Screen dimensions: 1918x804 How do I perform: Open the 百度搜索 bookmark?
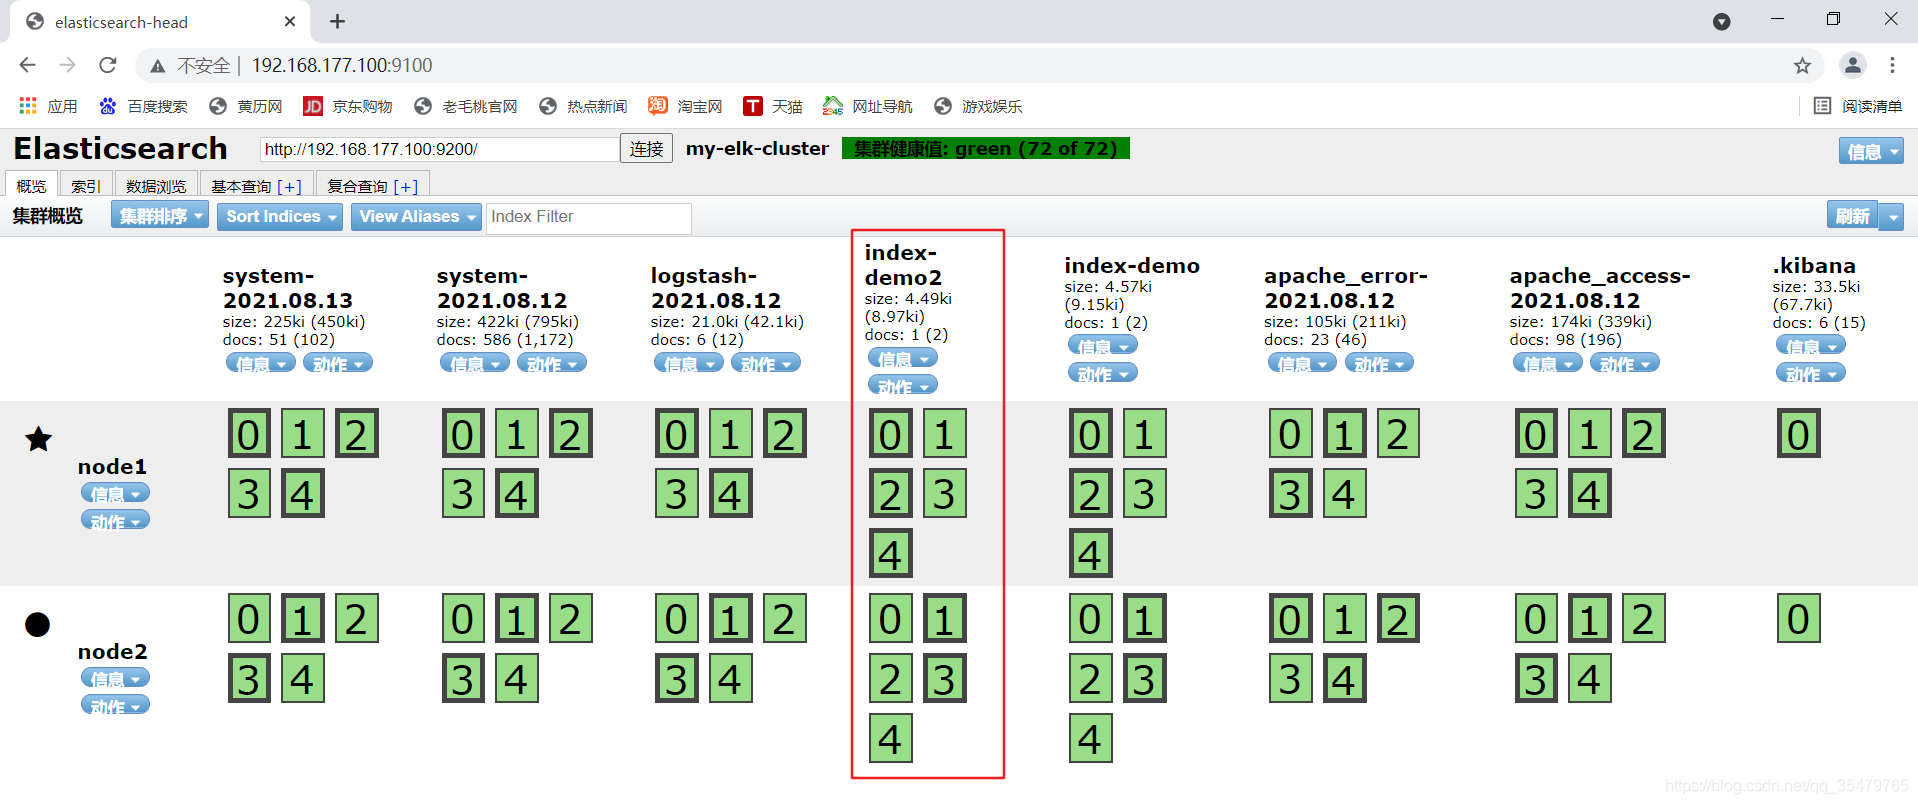coord(143,106)
